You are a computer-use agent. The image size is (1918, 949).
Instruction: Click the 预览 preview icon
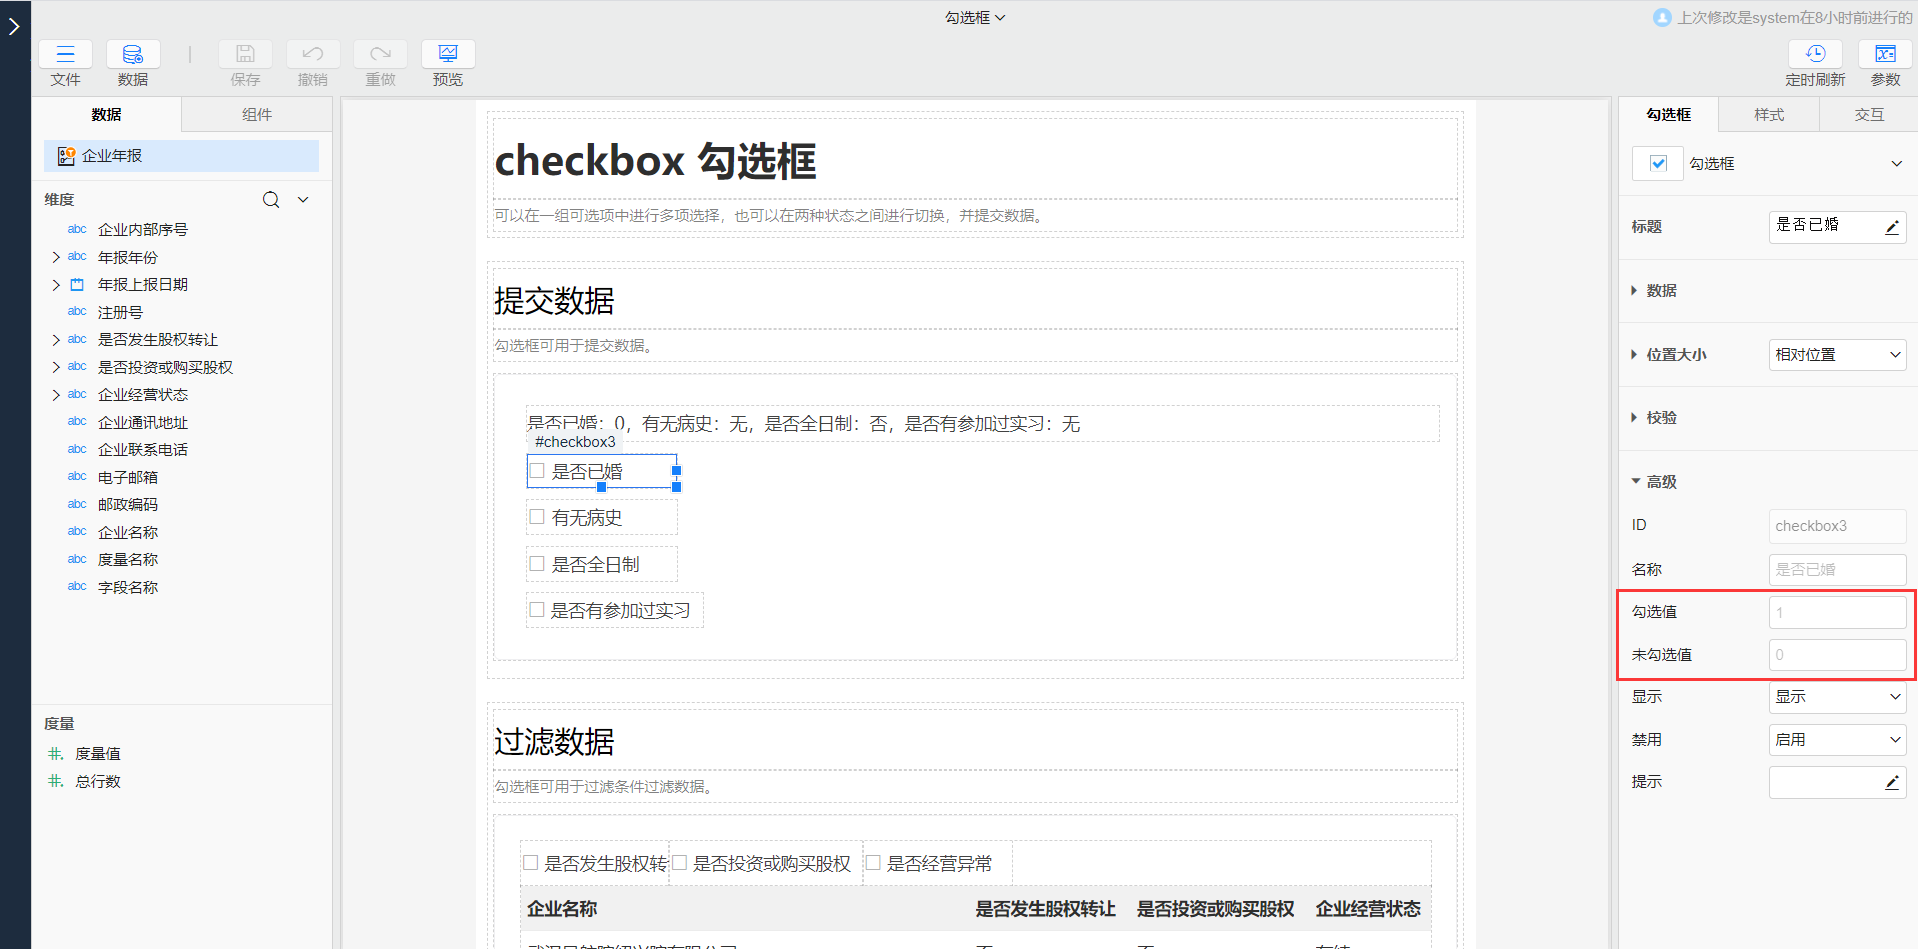pyautogui.click(x=448, y=54)
